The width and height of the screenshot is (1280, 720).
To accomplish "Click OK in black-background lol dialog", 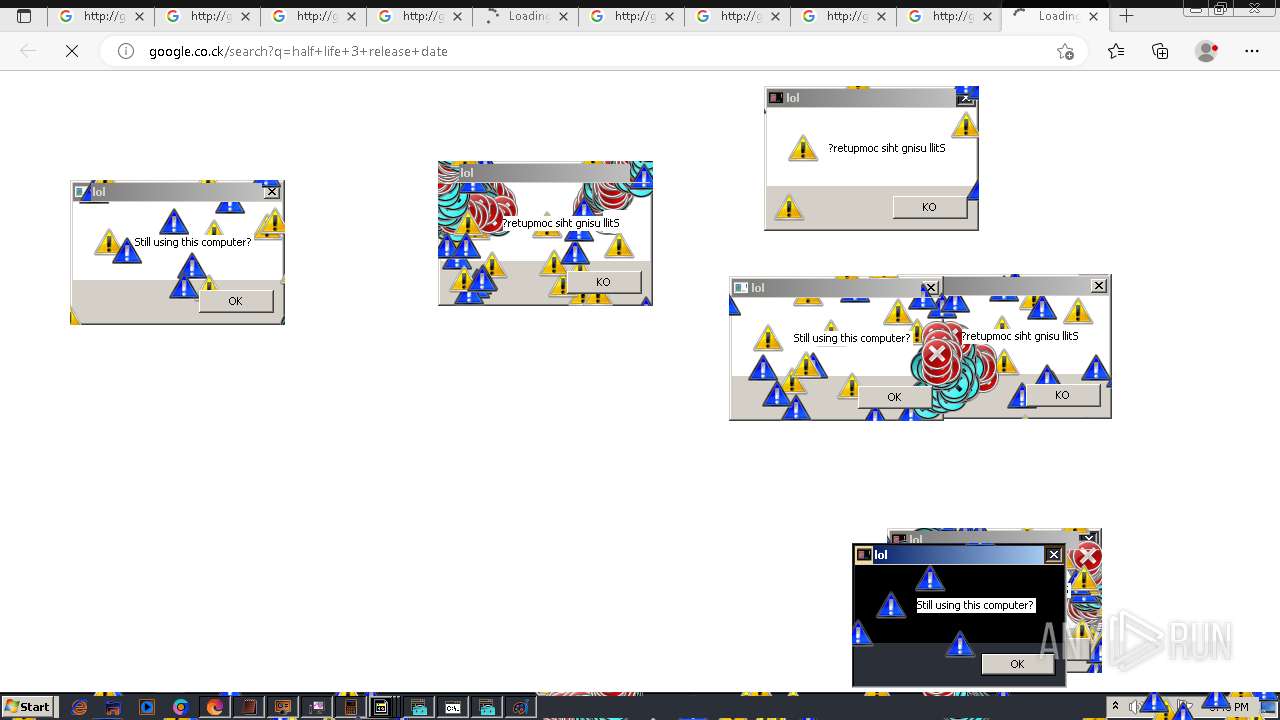I will click(x=1017, y=664).
